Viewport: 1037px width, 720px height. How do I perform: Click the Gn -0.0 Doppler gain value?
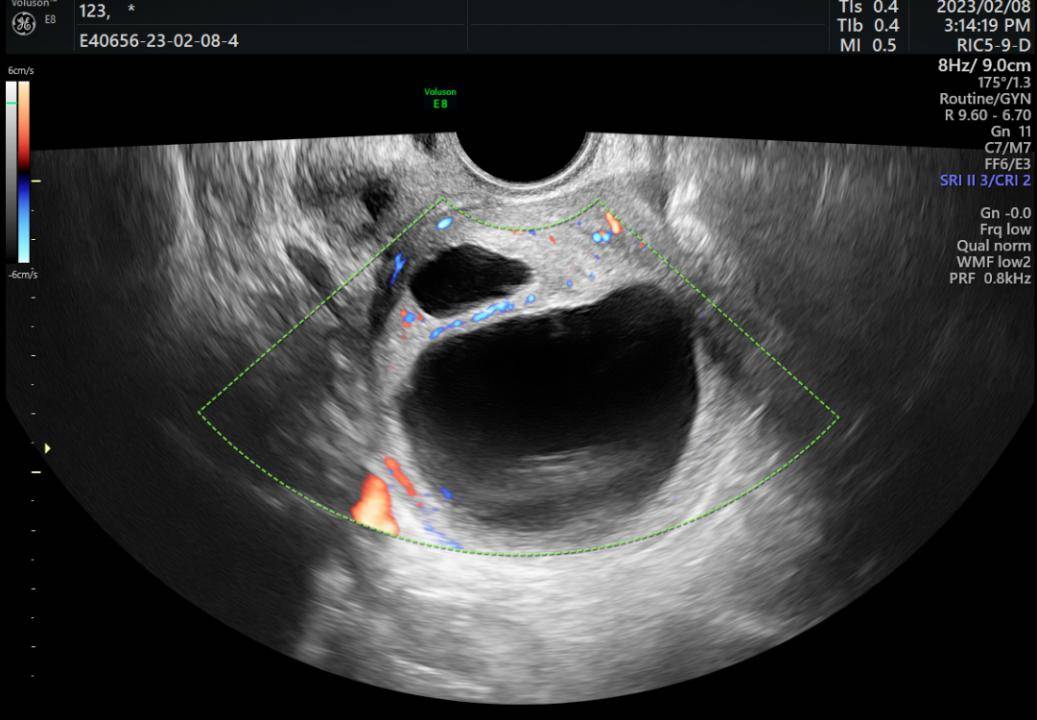click(1005, 213)
